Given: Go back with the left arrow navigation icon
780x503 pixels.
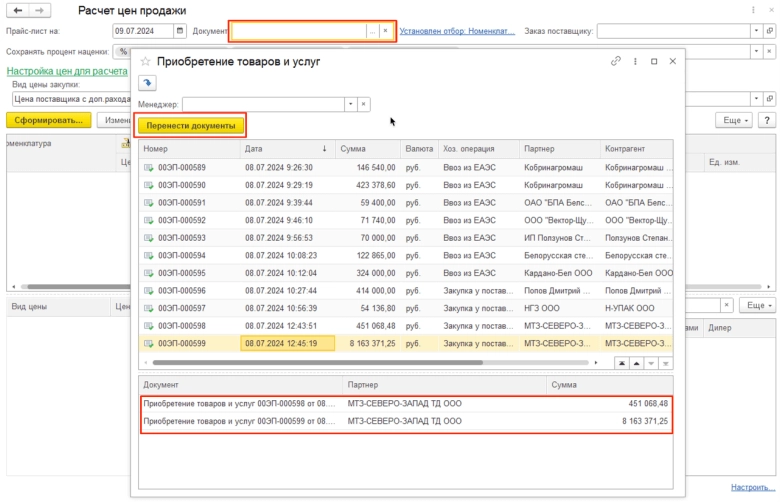Looking at the screenshot, I should [17, 10].
